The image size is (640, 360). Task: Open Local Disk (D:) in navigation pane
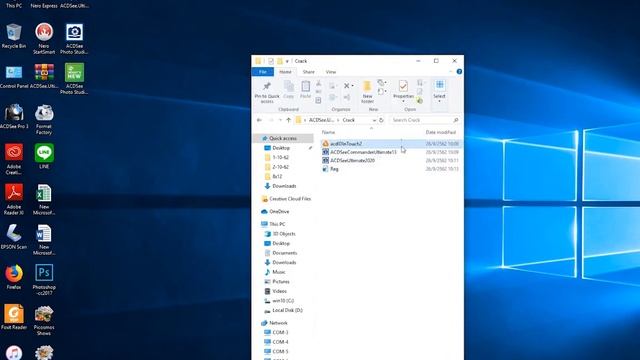point(287,310)
